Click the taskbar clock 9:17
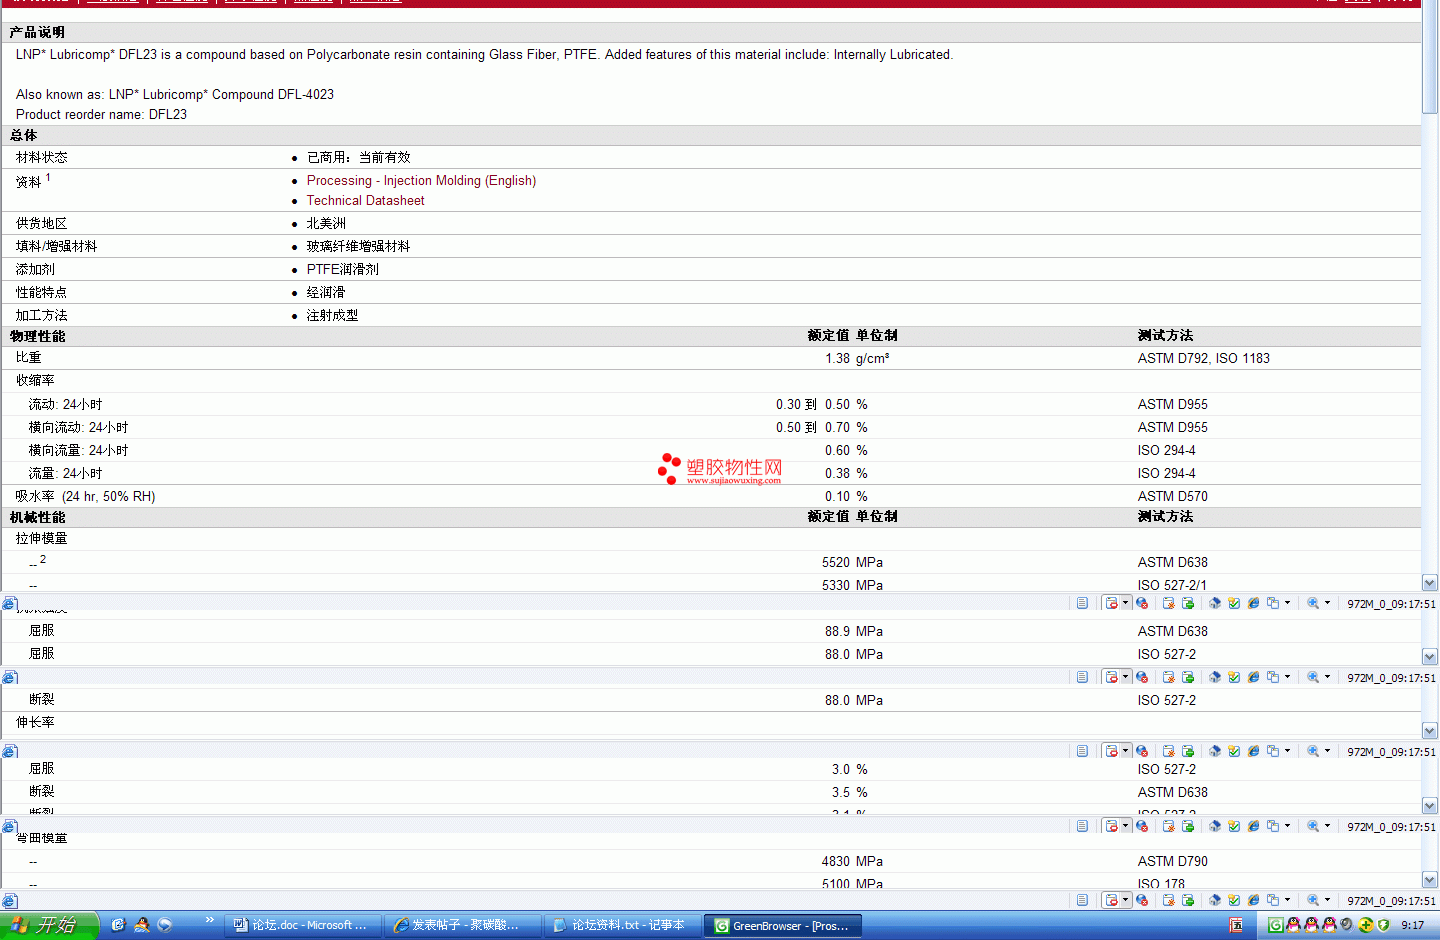1440x940 pixels. click(1412, 925)
